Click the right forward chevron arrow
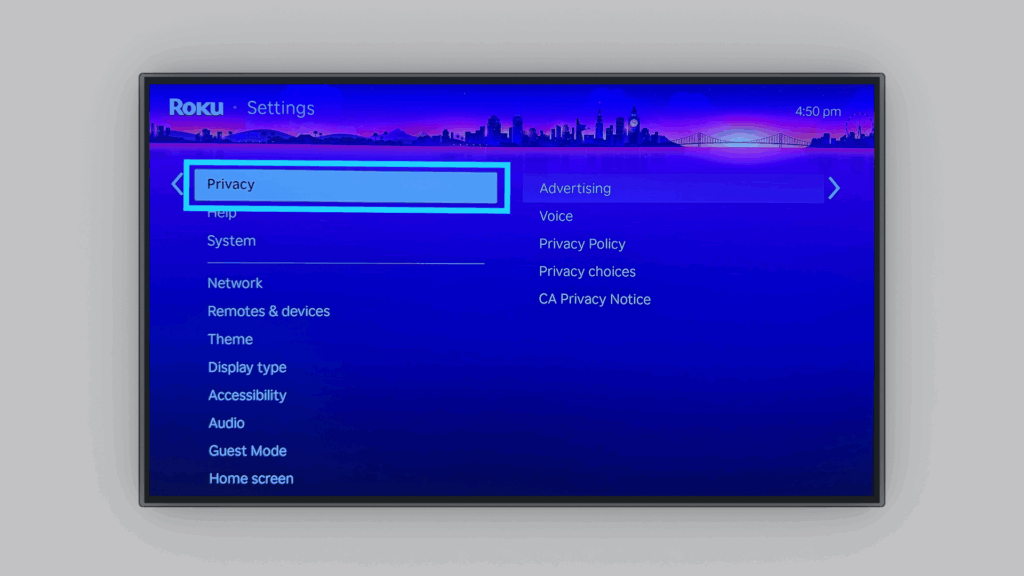1024x576 pixels. pyautogui.click(x=834, y=188)
